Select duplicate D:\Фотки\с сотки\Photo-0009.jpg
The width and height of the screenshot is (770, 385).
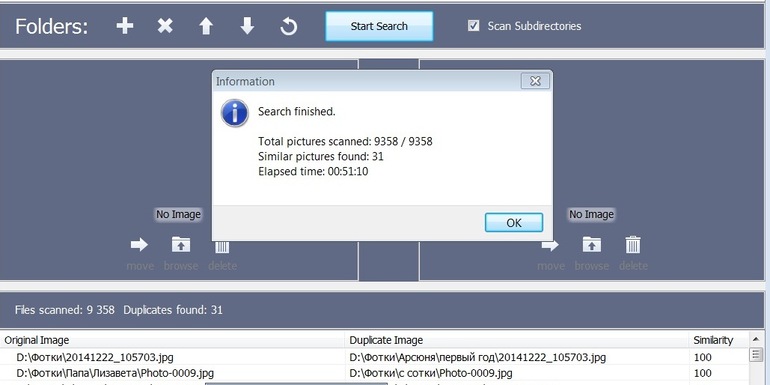[x=431, y=373]
